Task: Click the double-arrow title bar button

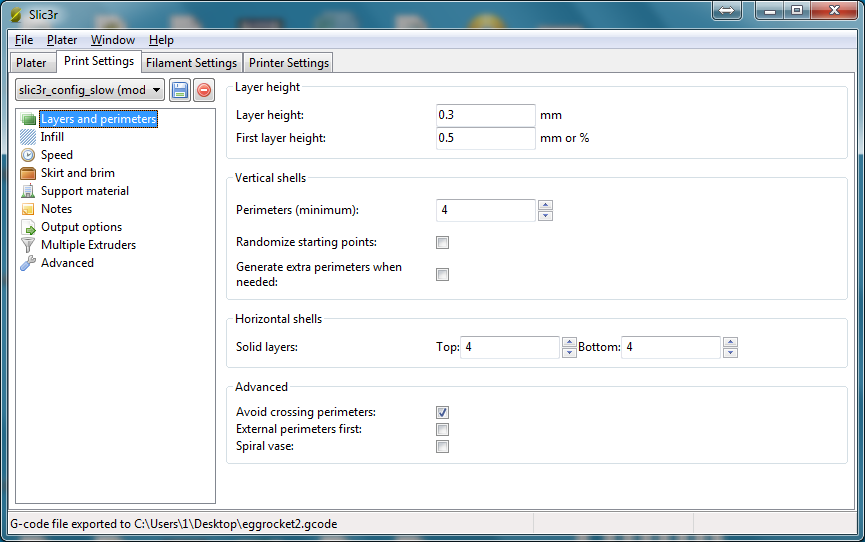Action: 727,10
